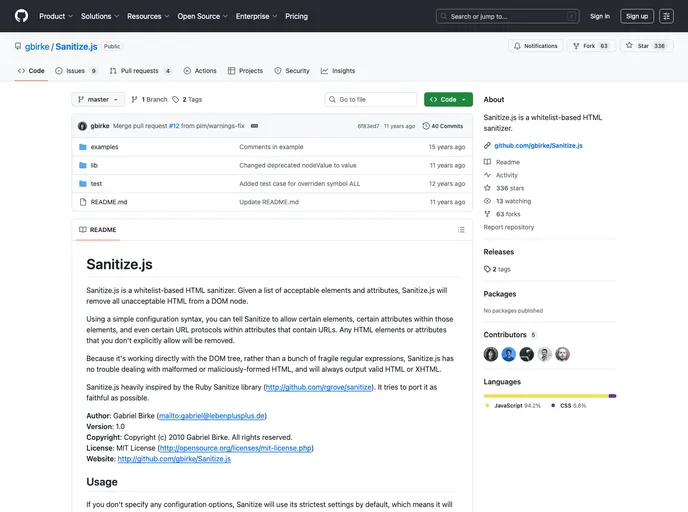
Task: Switch to the Security tab
Action: (x=292, y=71)
